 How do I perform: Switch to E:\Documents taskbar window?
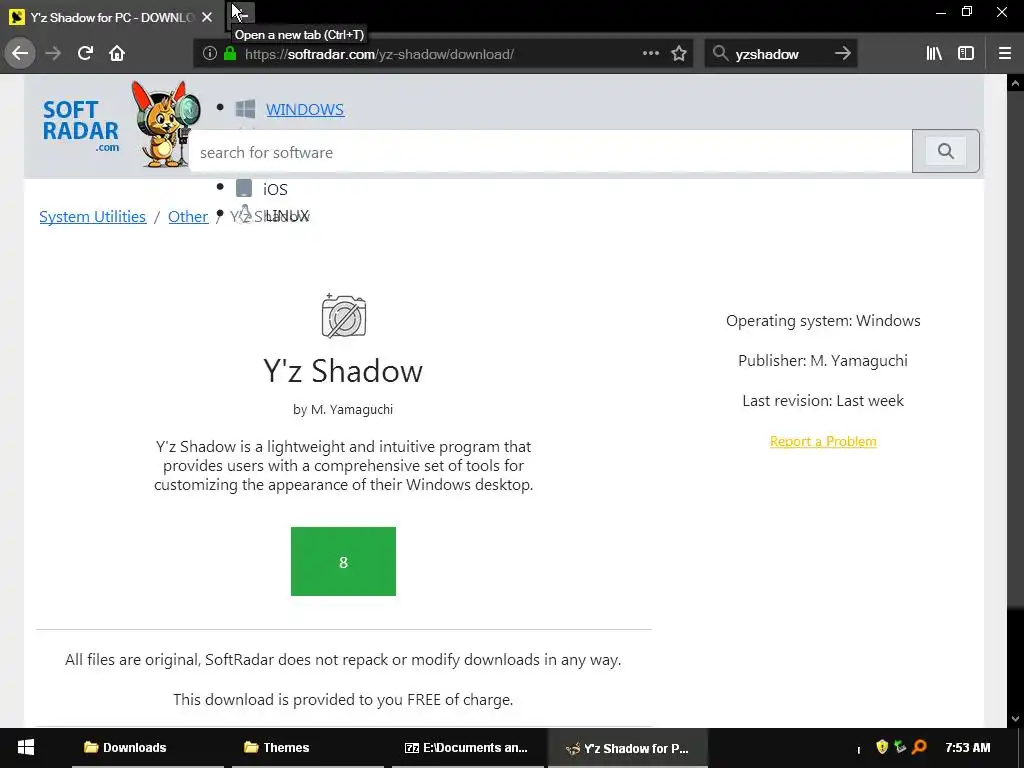[468, 748]
